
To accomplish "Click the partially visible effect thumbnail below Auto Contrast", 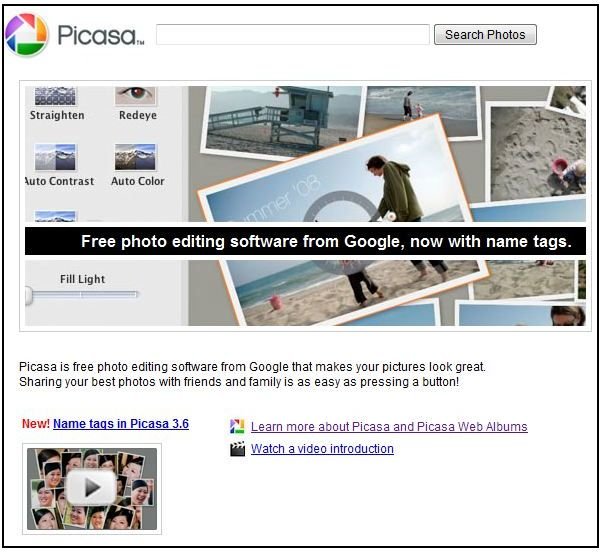I will (x=55, y=216).
